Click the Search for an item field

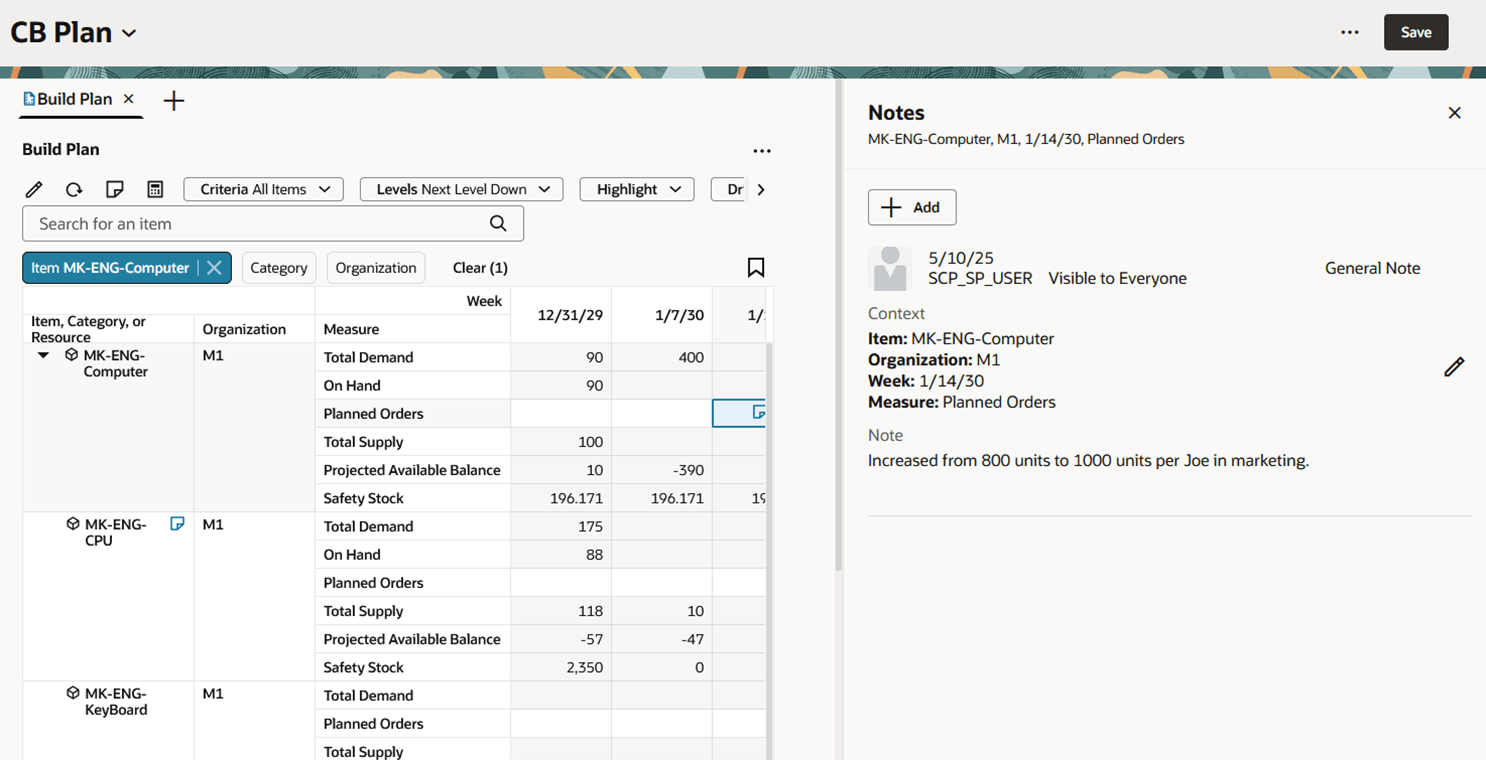(x=273, y=223)
